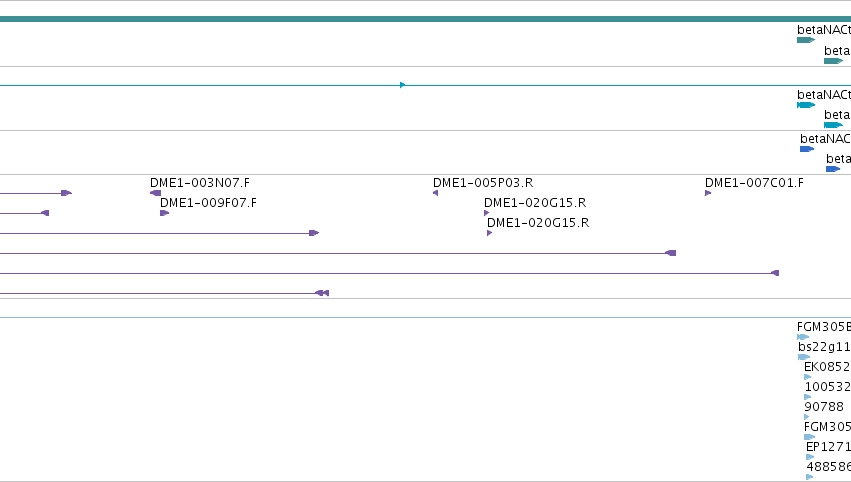Click the dark teal 'beta' label in first track

point(837,51)
